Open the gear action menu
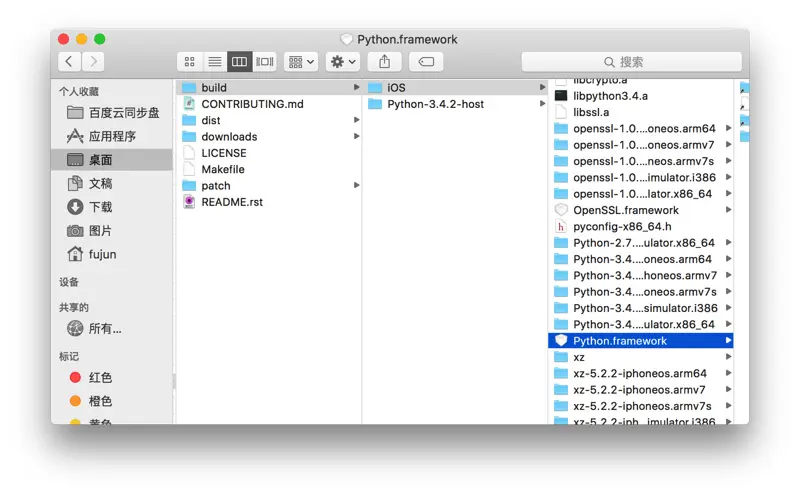This screenshot has height=497, width=800. 343,62
